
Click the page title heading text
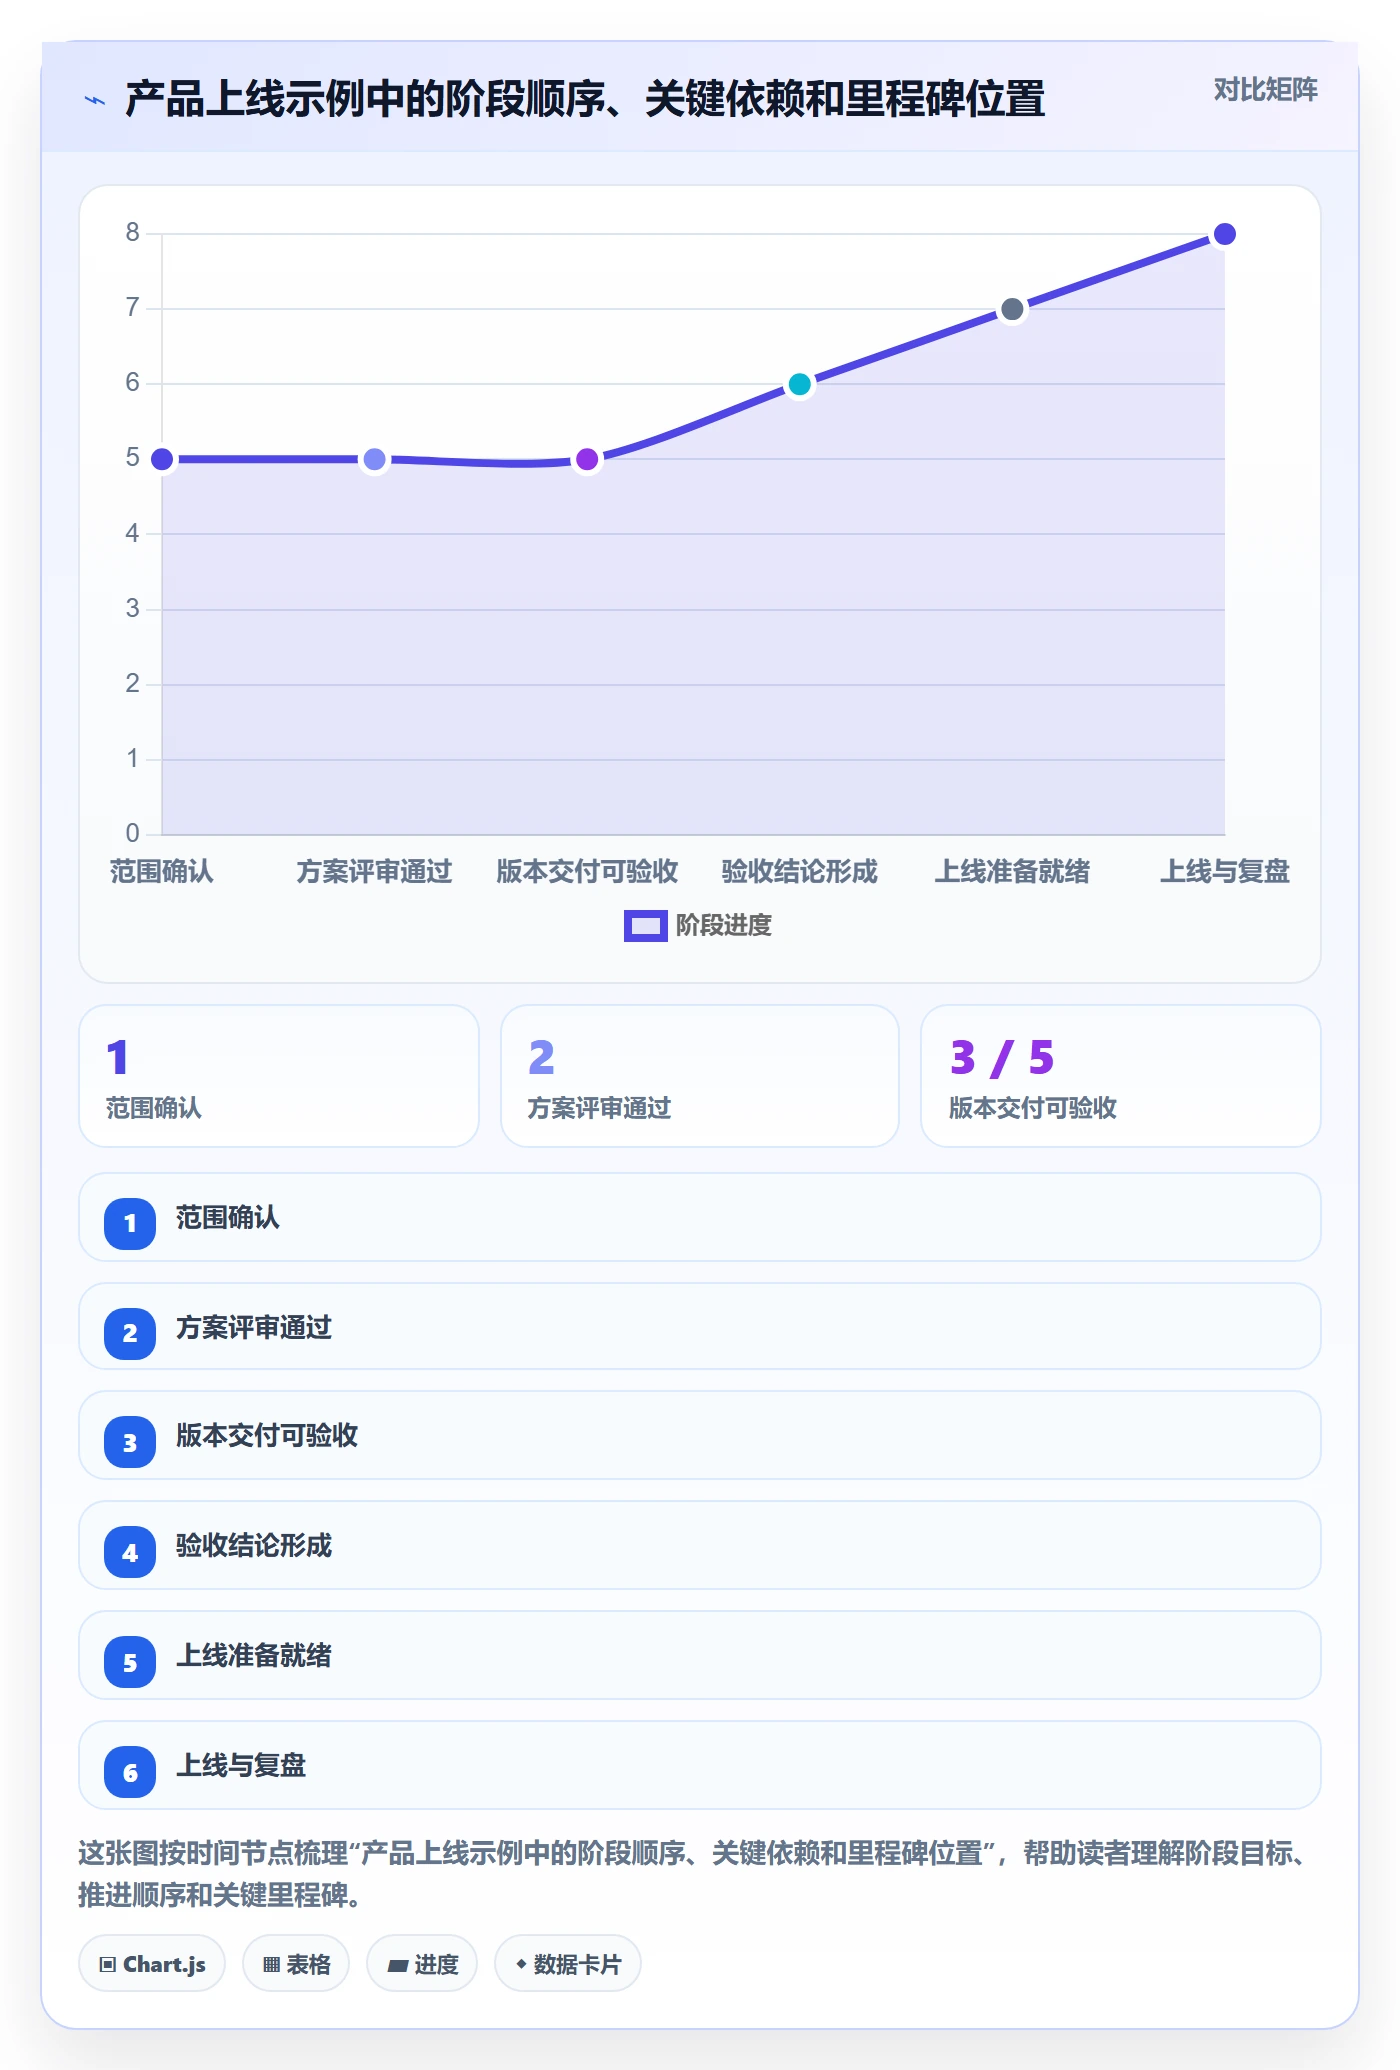[x=585, y=100]
